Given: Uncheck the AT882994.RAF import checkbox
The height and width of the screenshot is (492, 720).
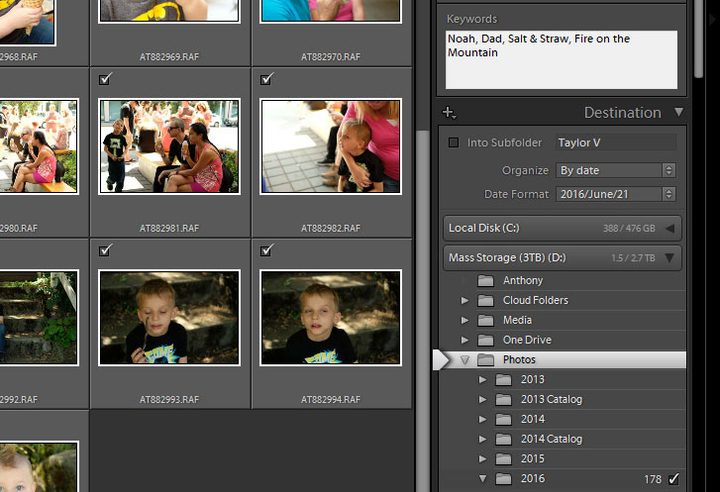Looking at the screenshot, I should [x=266, y=250].
